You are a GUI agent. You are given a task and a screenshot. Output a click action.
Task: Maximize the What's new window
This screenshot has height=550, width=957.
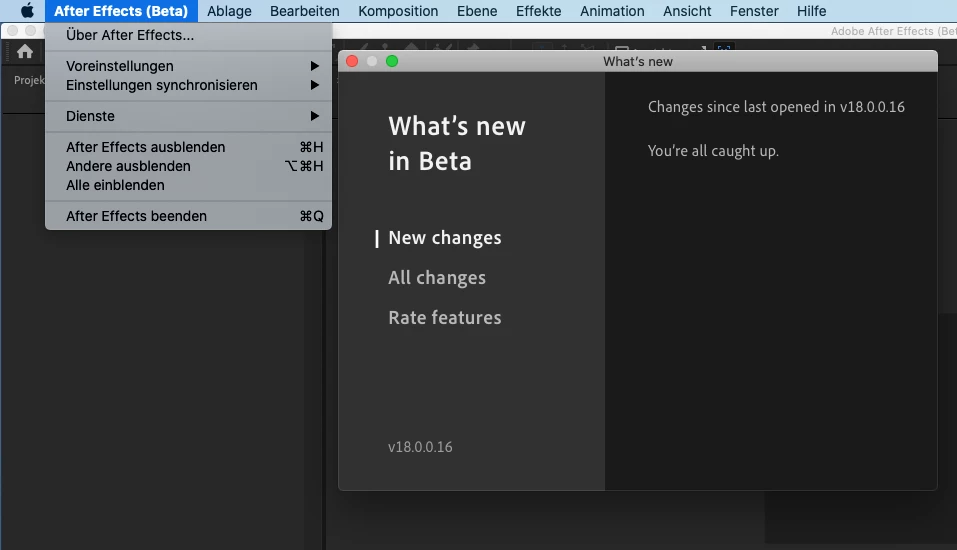click(392, 61)
